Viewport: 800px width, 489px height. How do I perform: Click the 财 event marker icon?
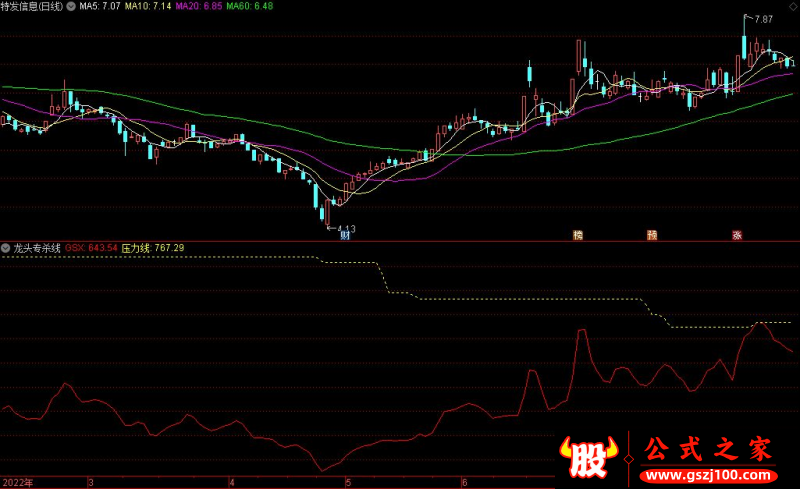[345, 236]
